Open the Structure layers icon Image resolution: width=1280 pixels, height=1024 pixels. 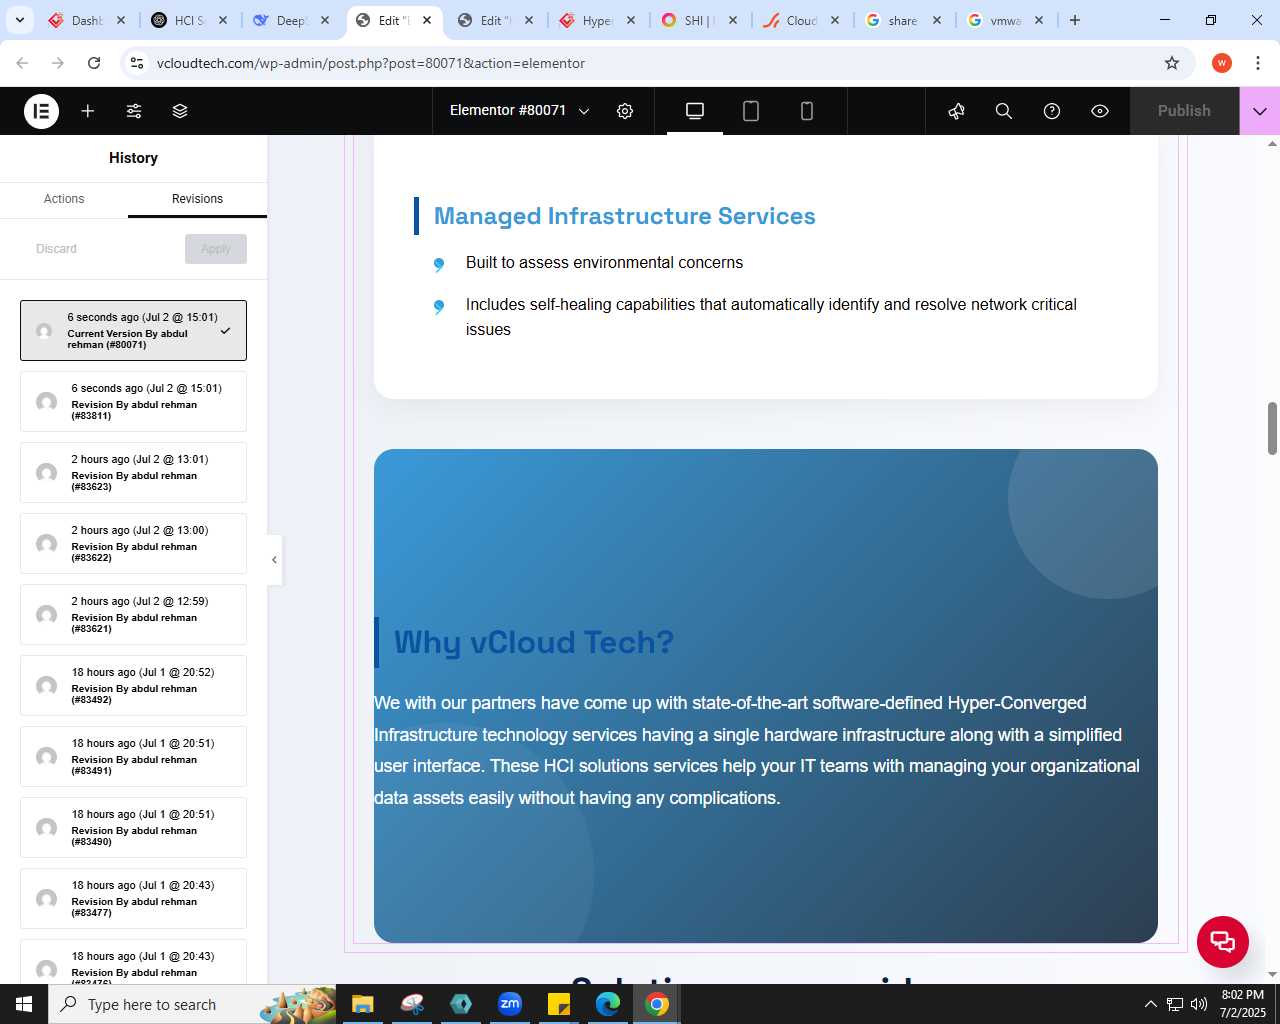coord(180,111)
